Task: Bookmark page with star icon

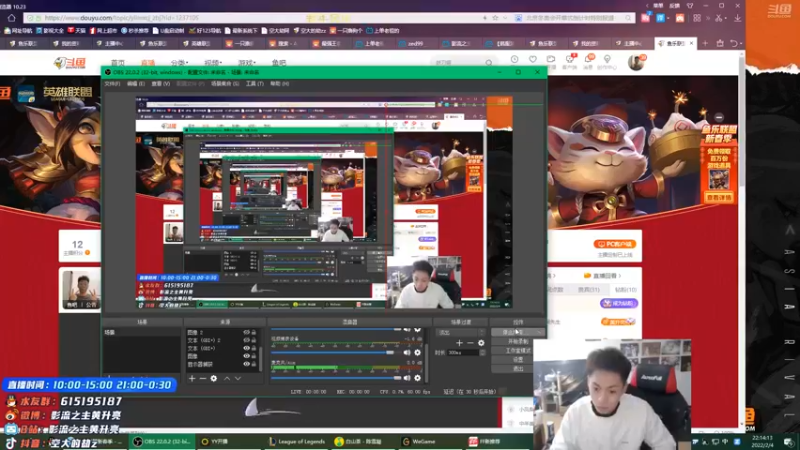Action: point(495,18)
